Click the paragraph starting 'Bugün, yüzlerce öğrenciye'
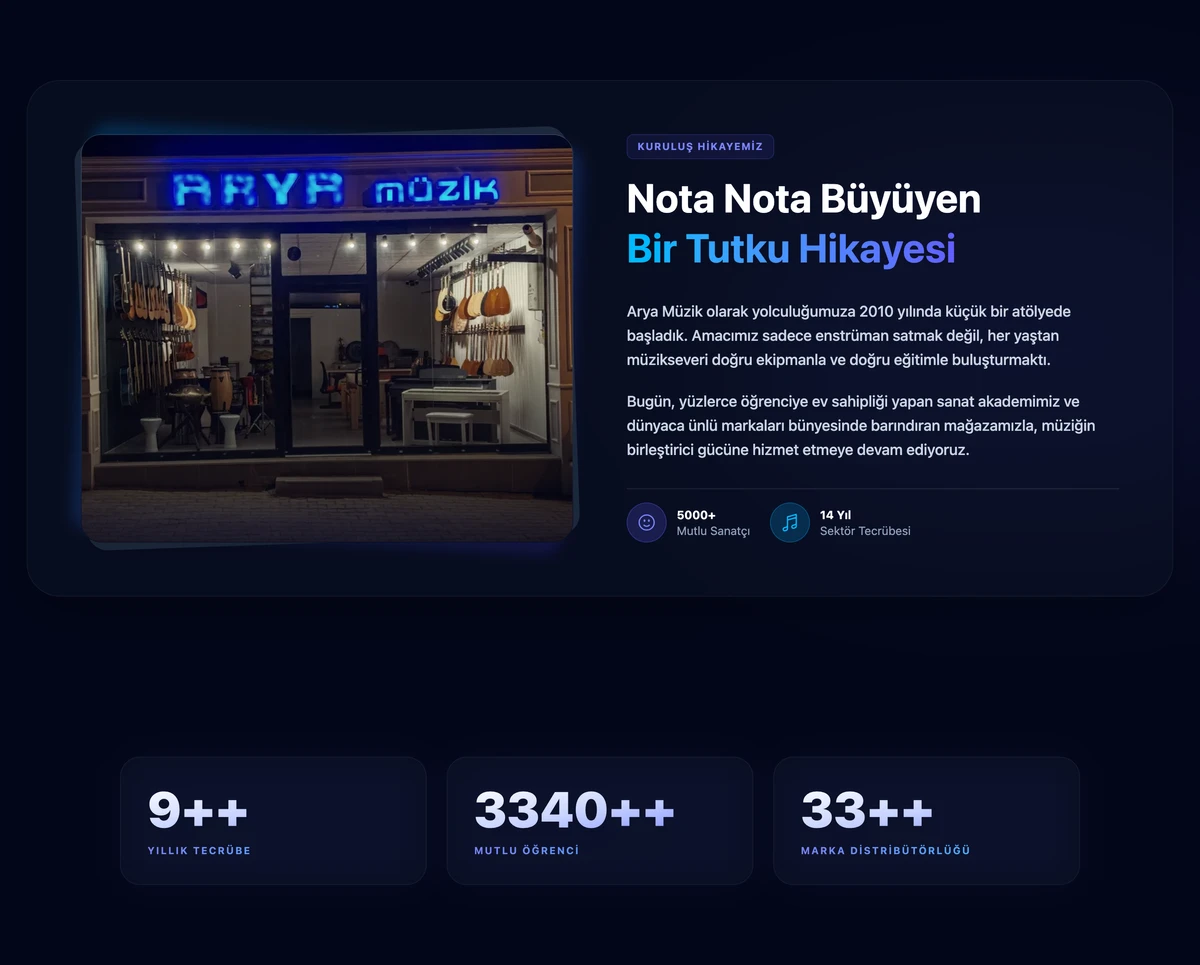The width and height of the screenshot is (1200, 965). point(861,426)
